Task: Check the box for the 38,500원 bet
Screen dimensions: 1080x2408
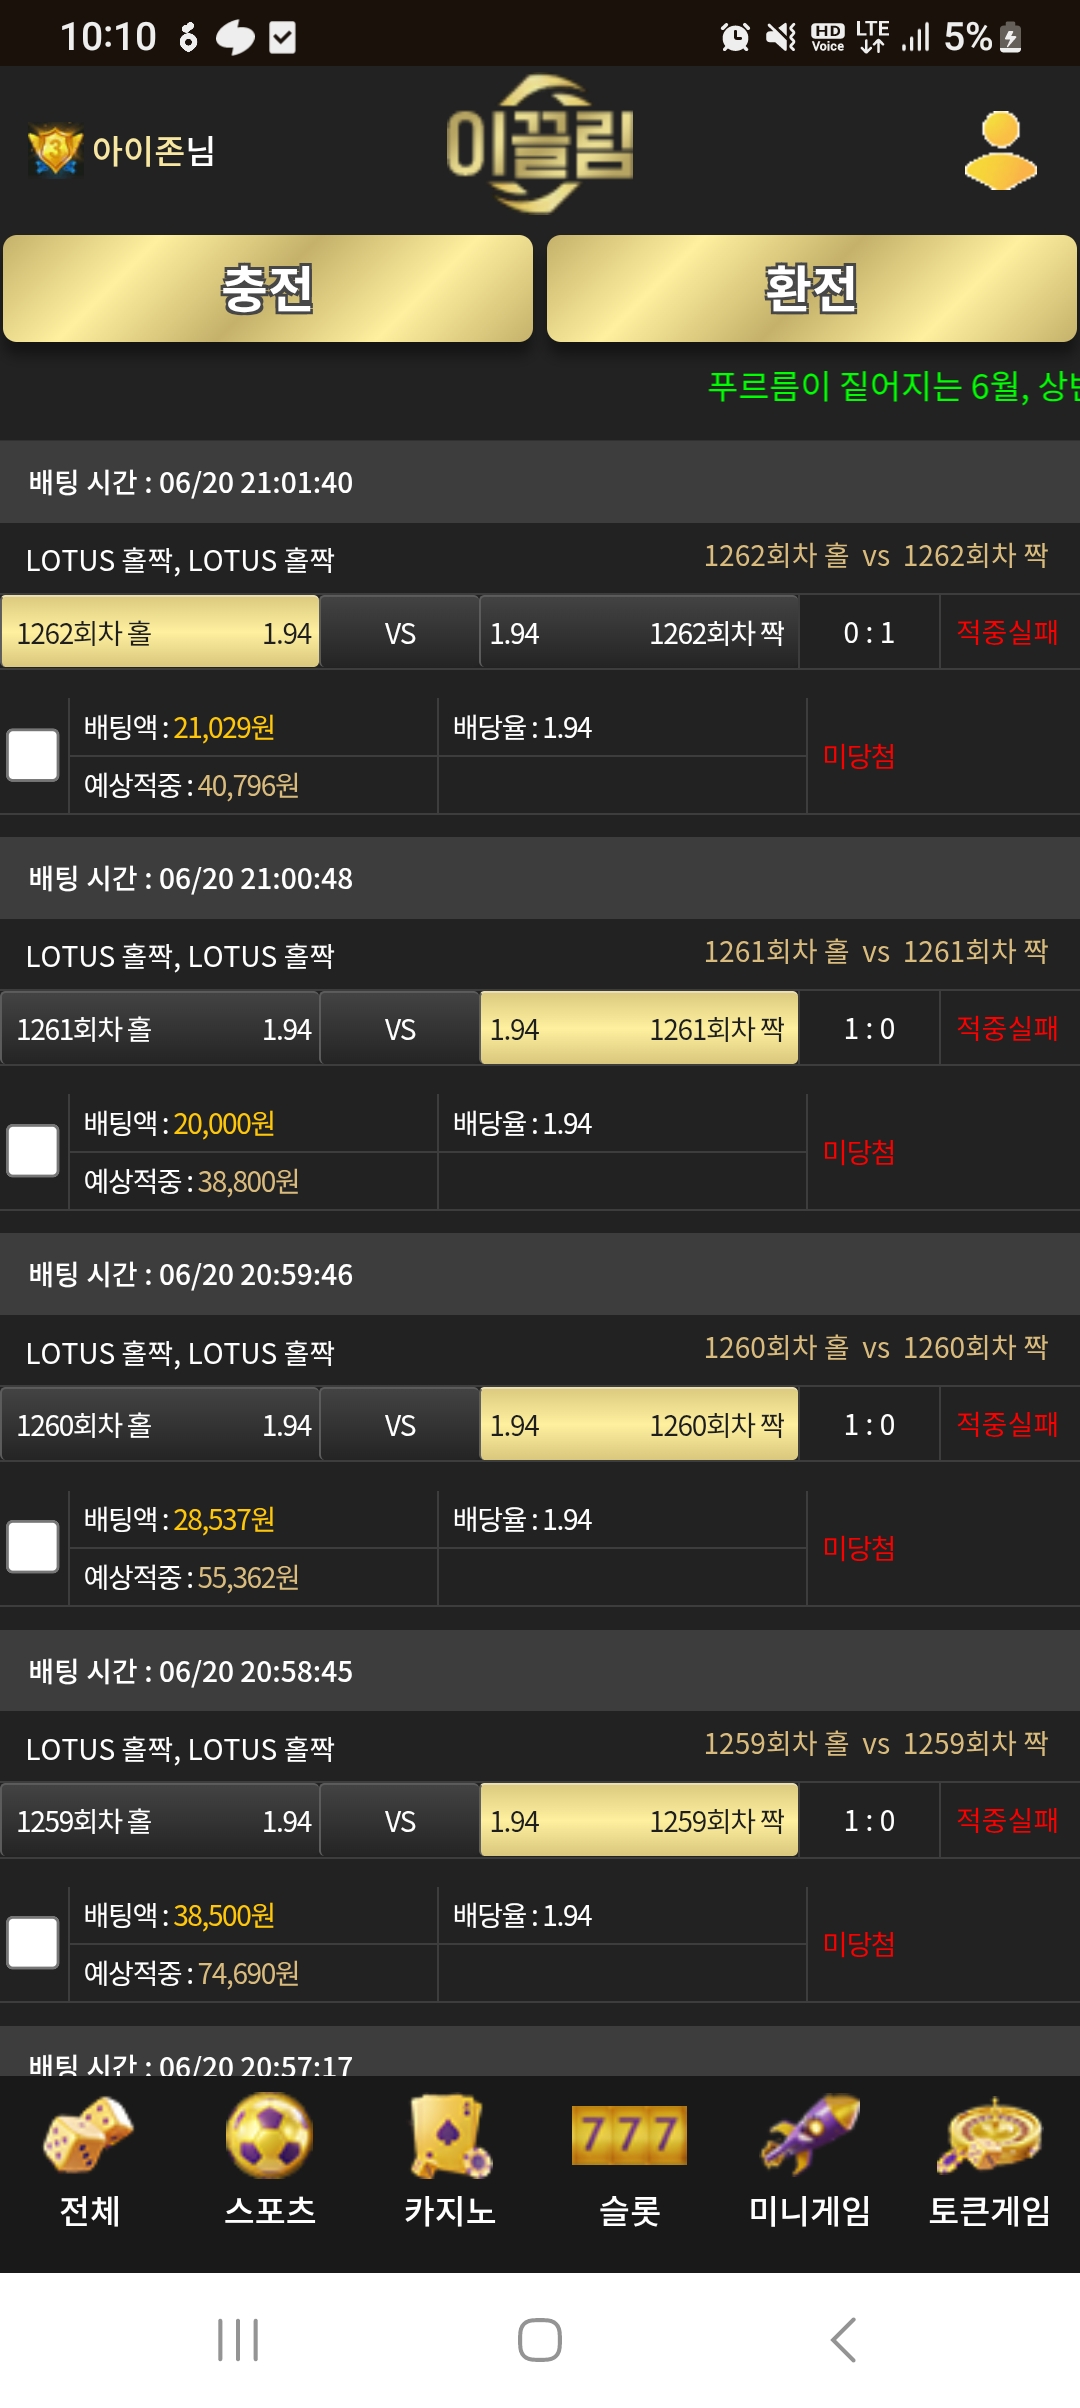Action: 33,1943
